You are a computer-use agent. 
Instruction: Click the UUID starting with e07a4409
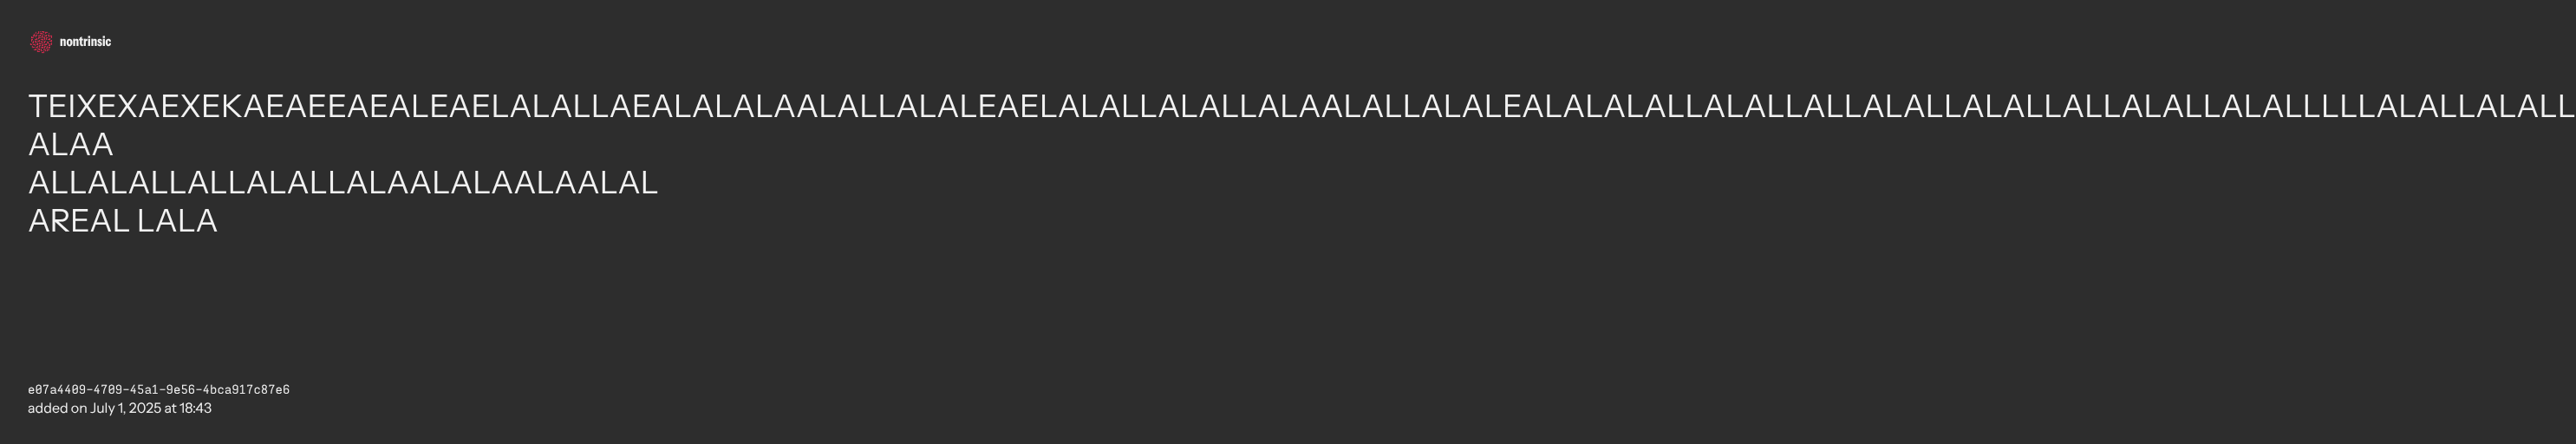click(159, 390)
